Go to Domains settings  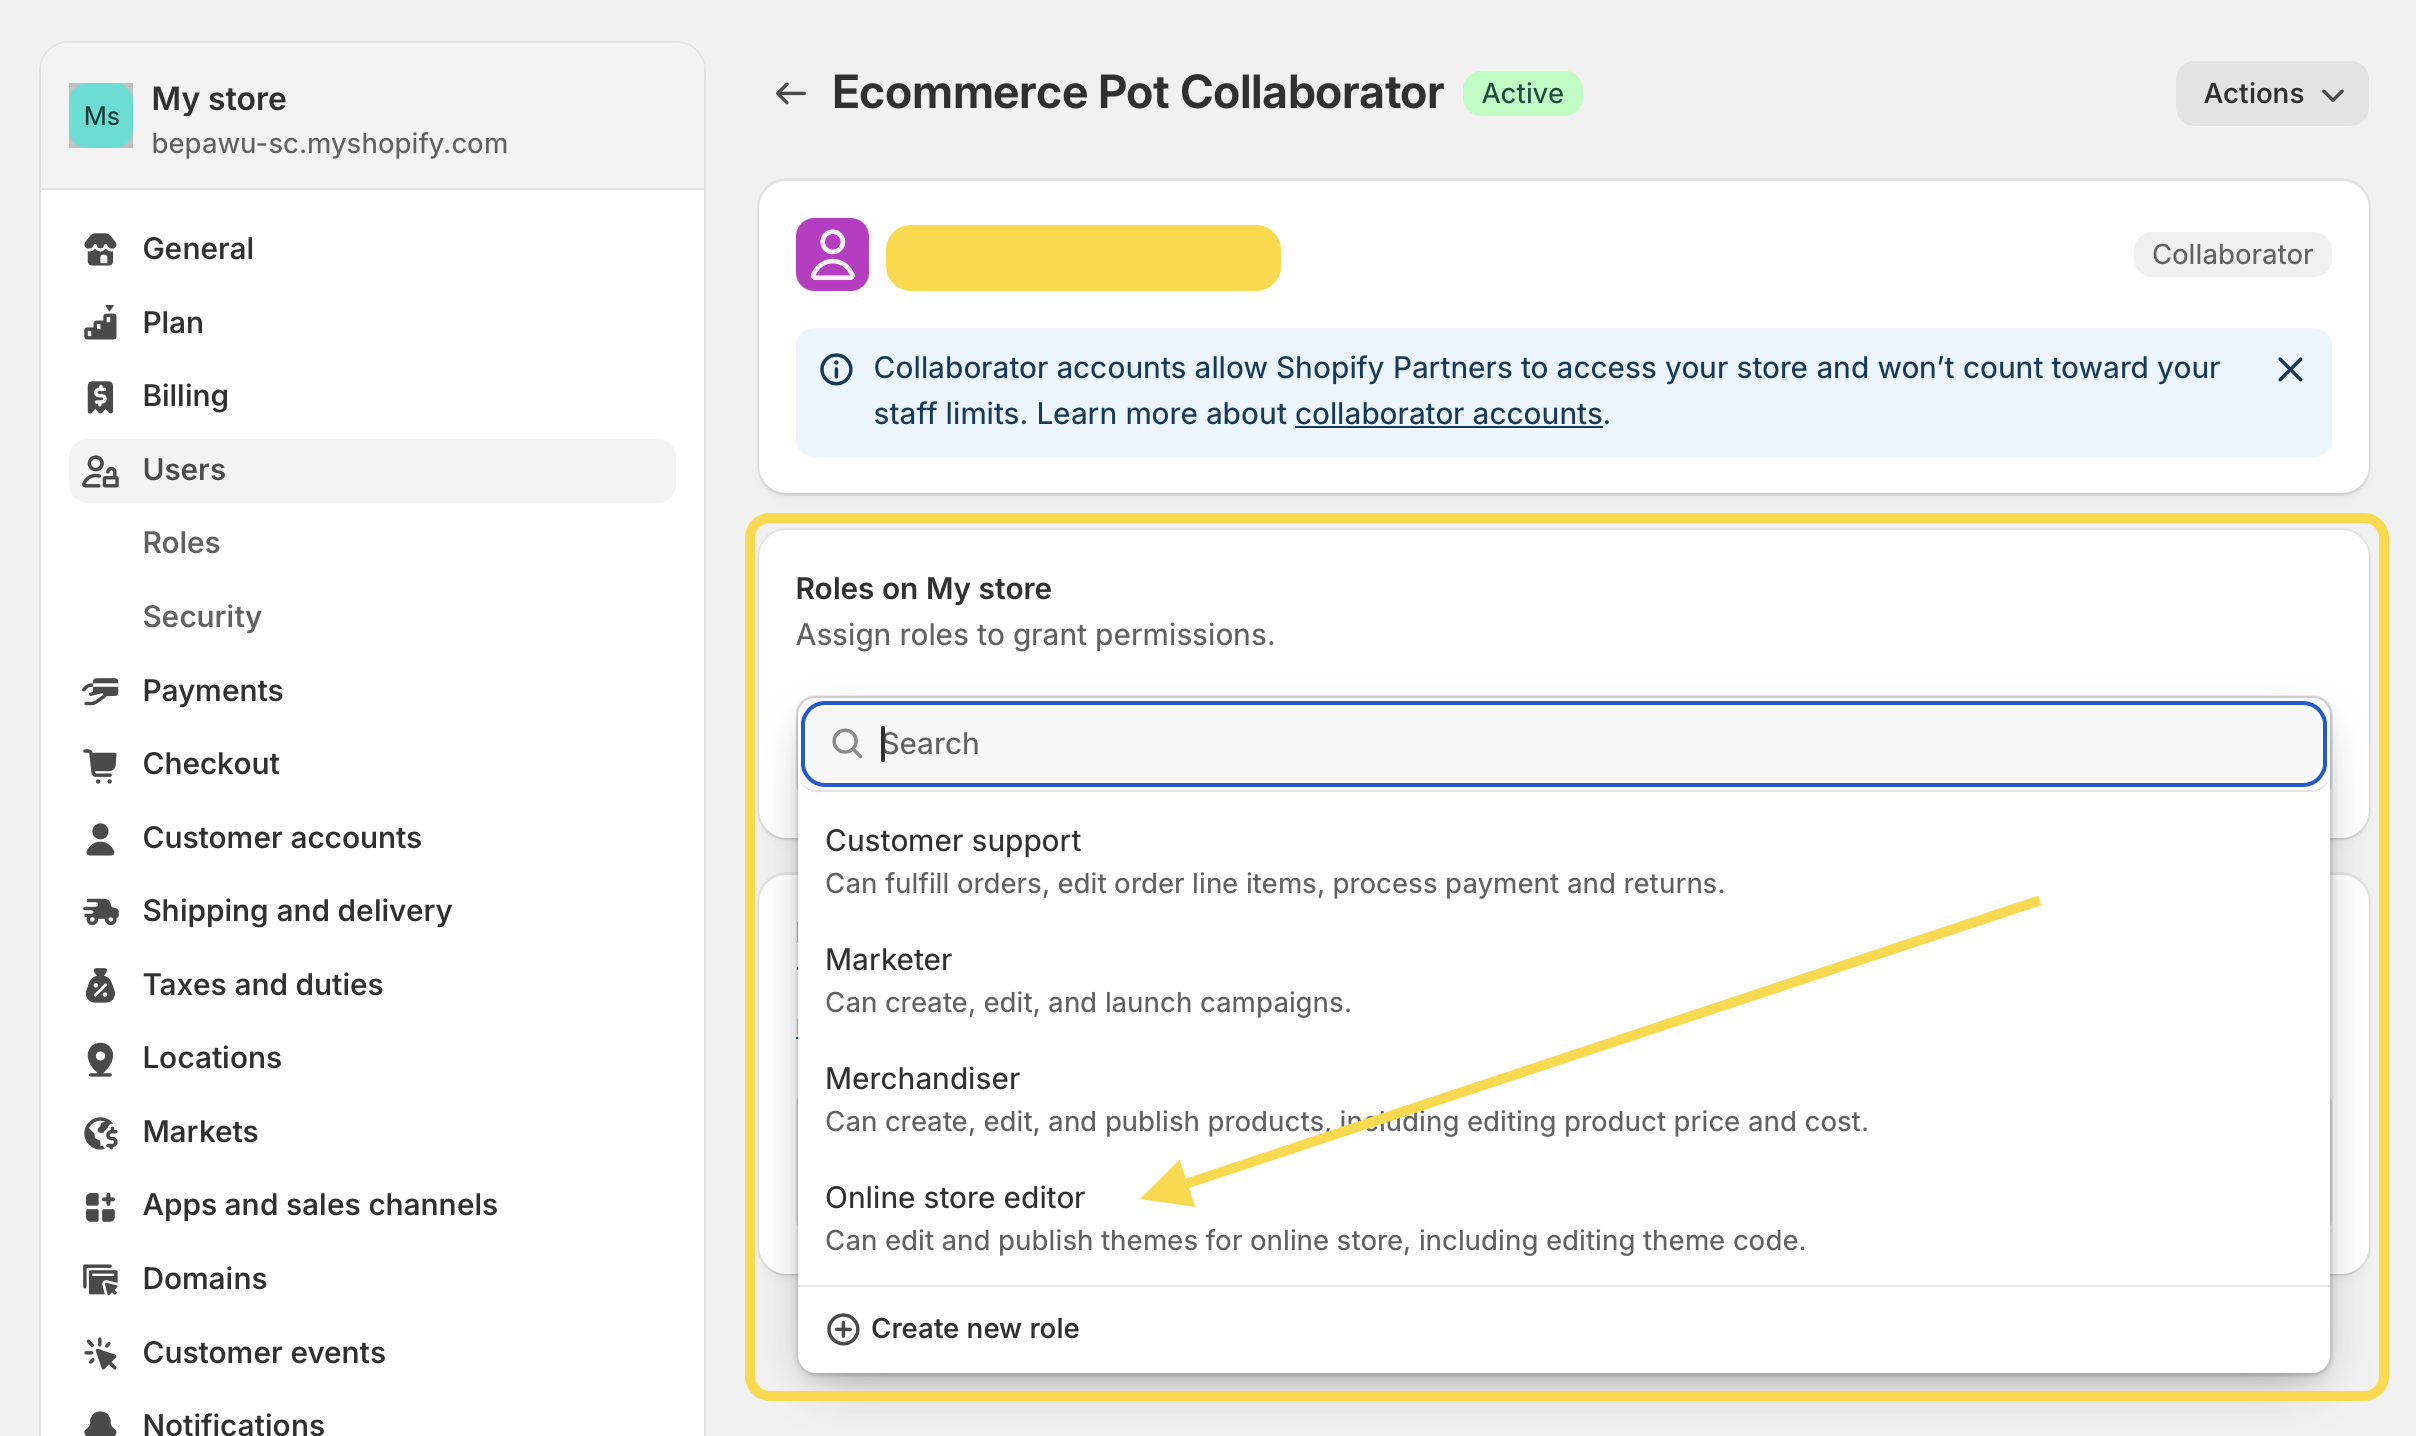[372, 1279]
